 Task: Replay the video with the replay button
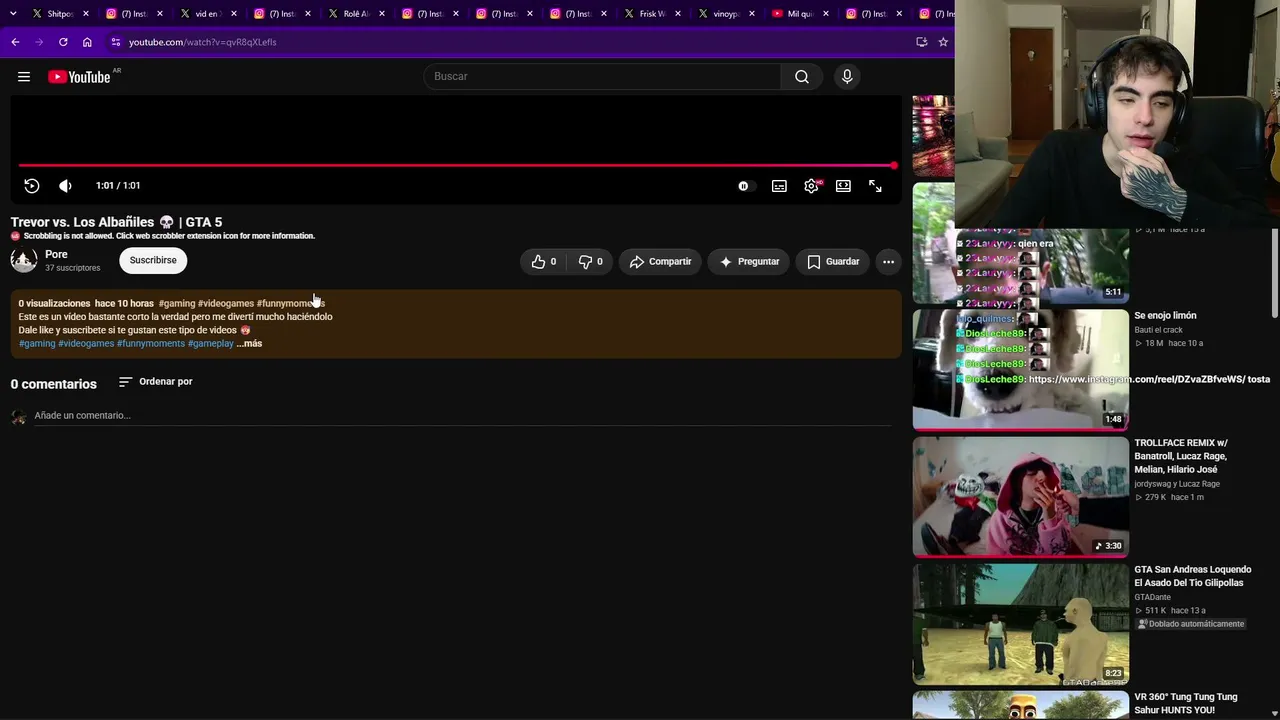(32, 186)
